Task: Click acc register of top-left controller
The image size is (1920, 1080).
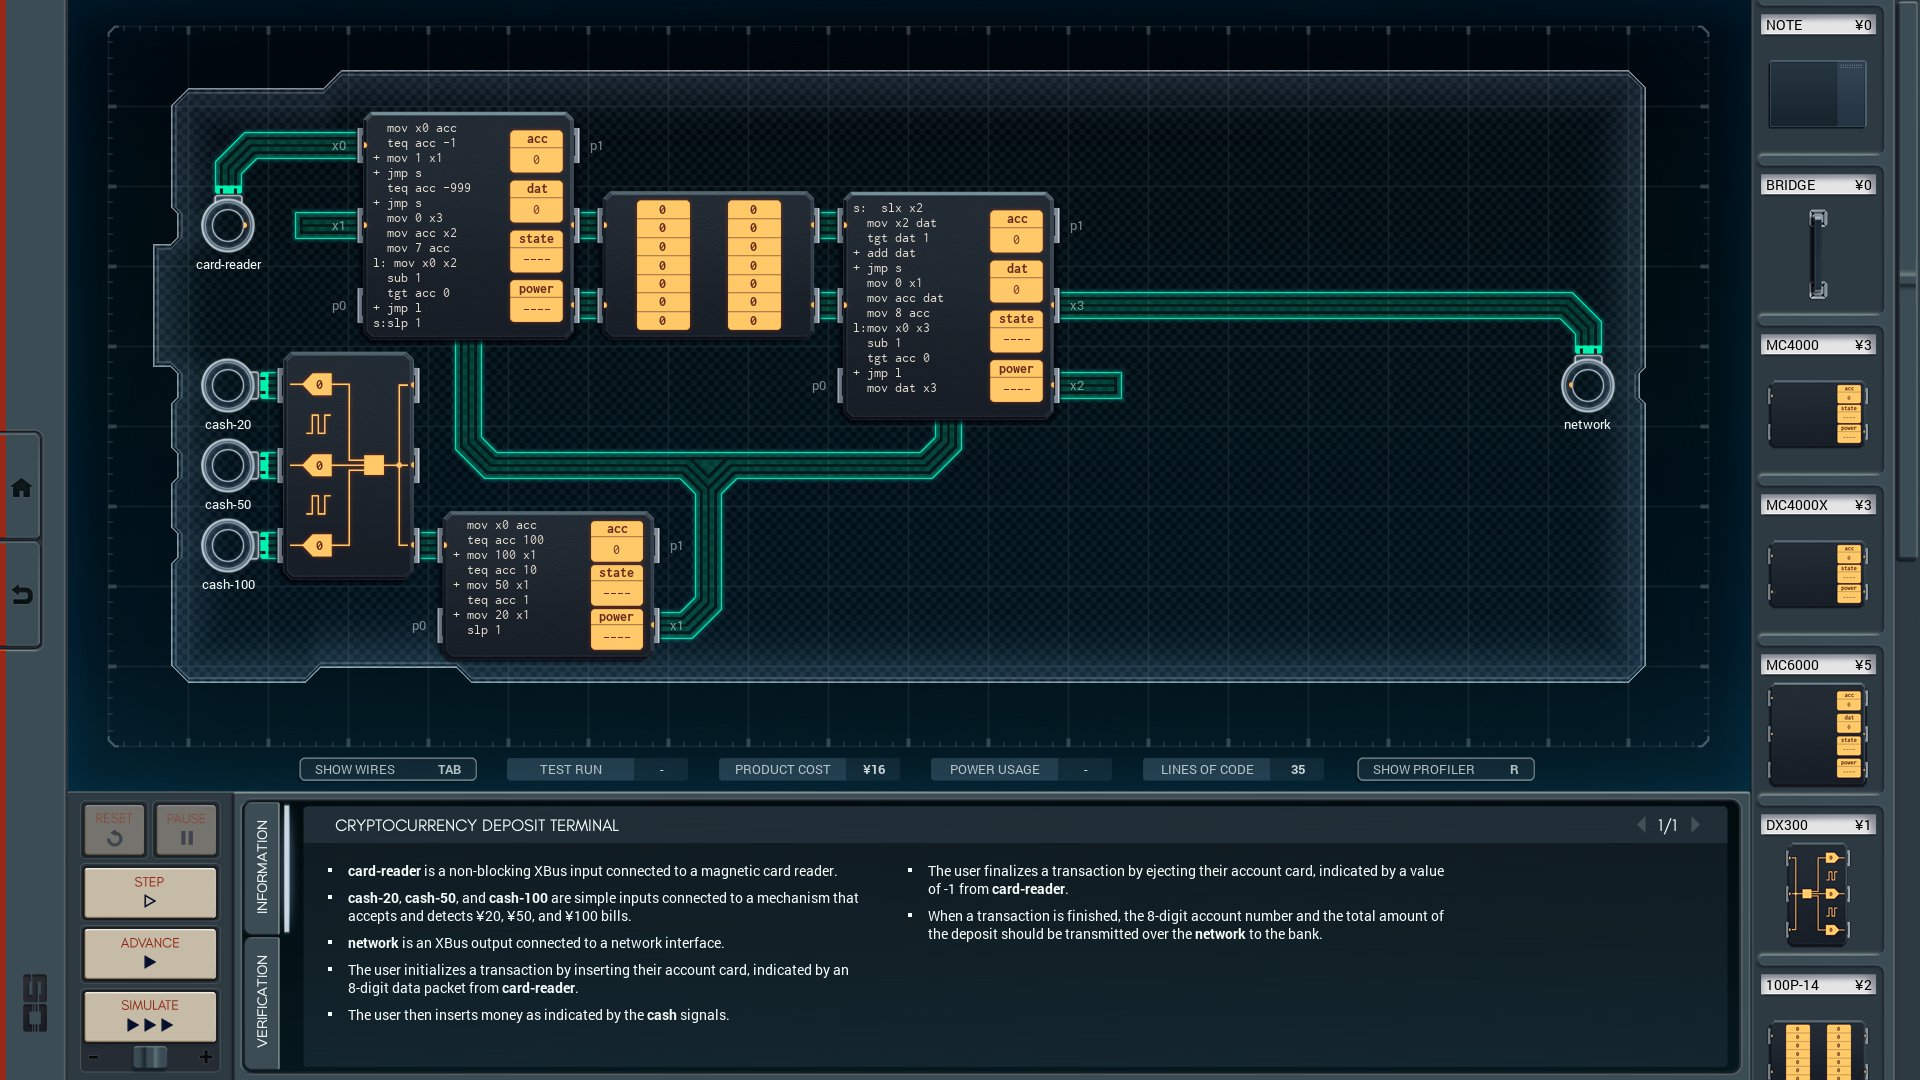Action: pos(537,150)
